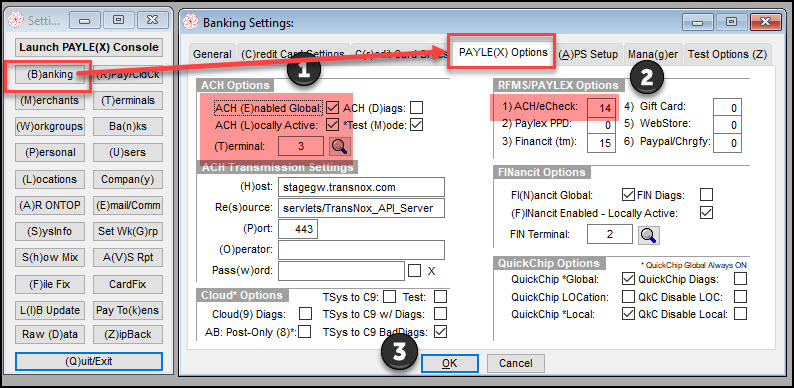The height and width of the screenshot is (388, 794).
Task: Check QkC Disable LOC checkbox
Action: pos(740,296)
